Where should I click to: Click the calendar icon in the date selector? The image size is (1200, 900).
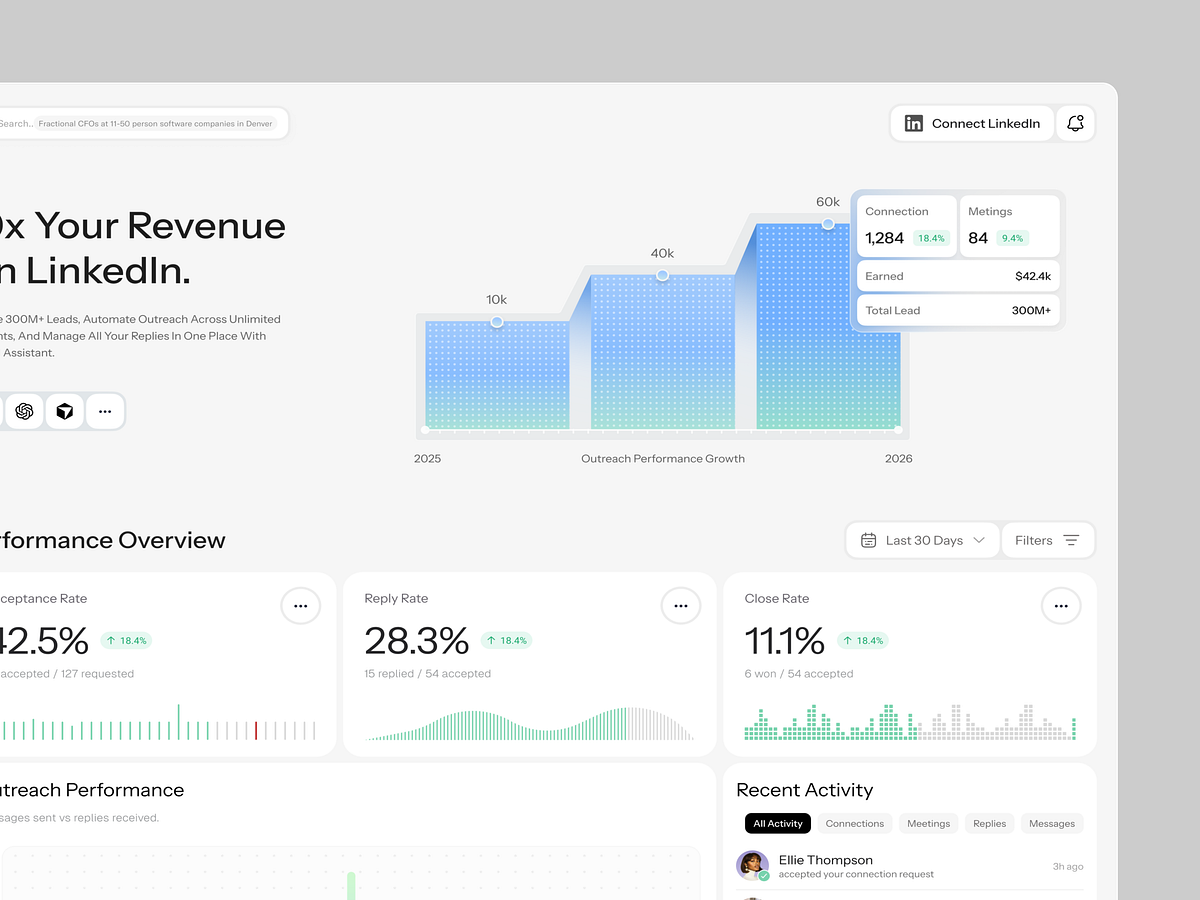868,540
